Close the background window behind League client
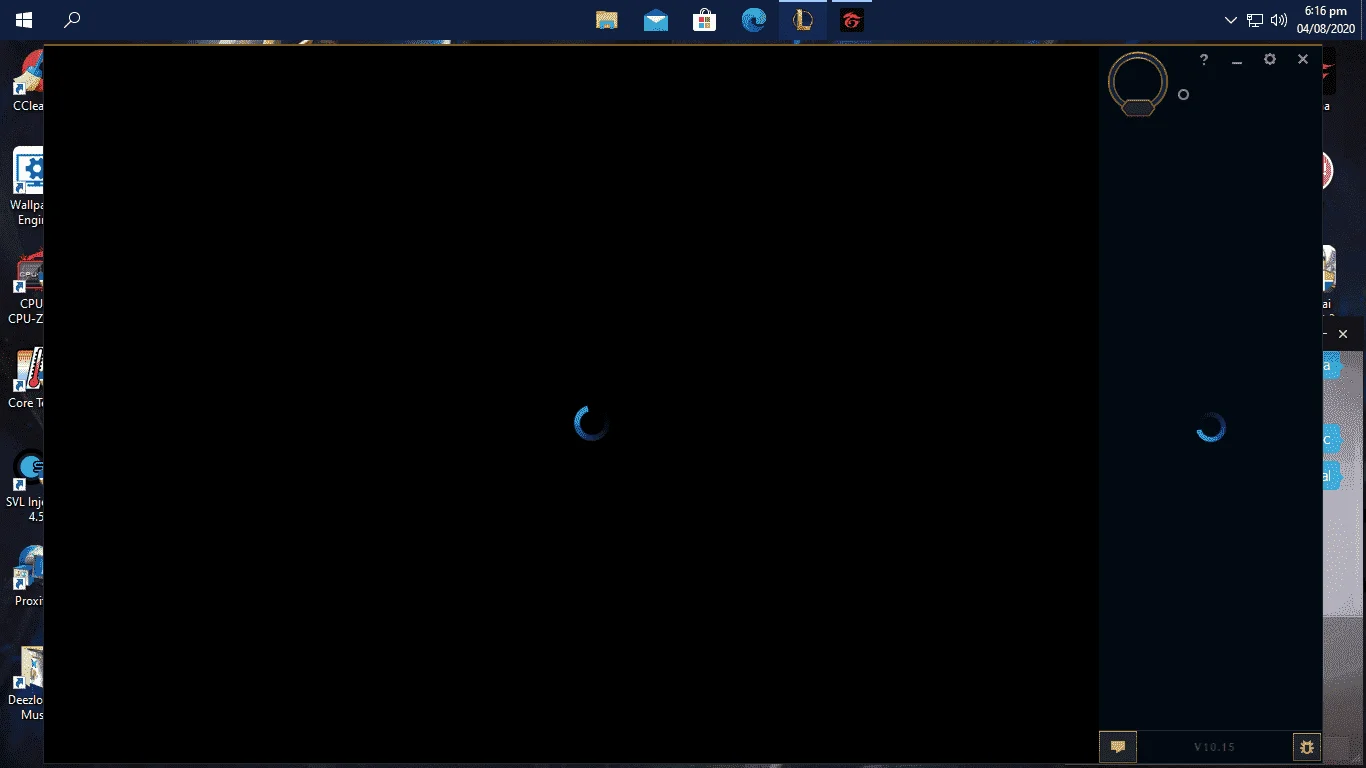 1343,334
